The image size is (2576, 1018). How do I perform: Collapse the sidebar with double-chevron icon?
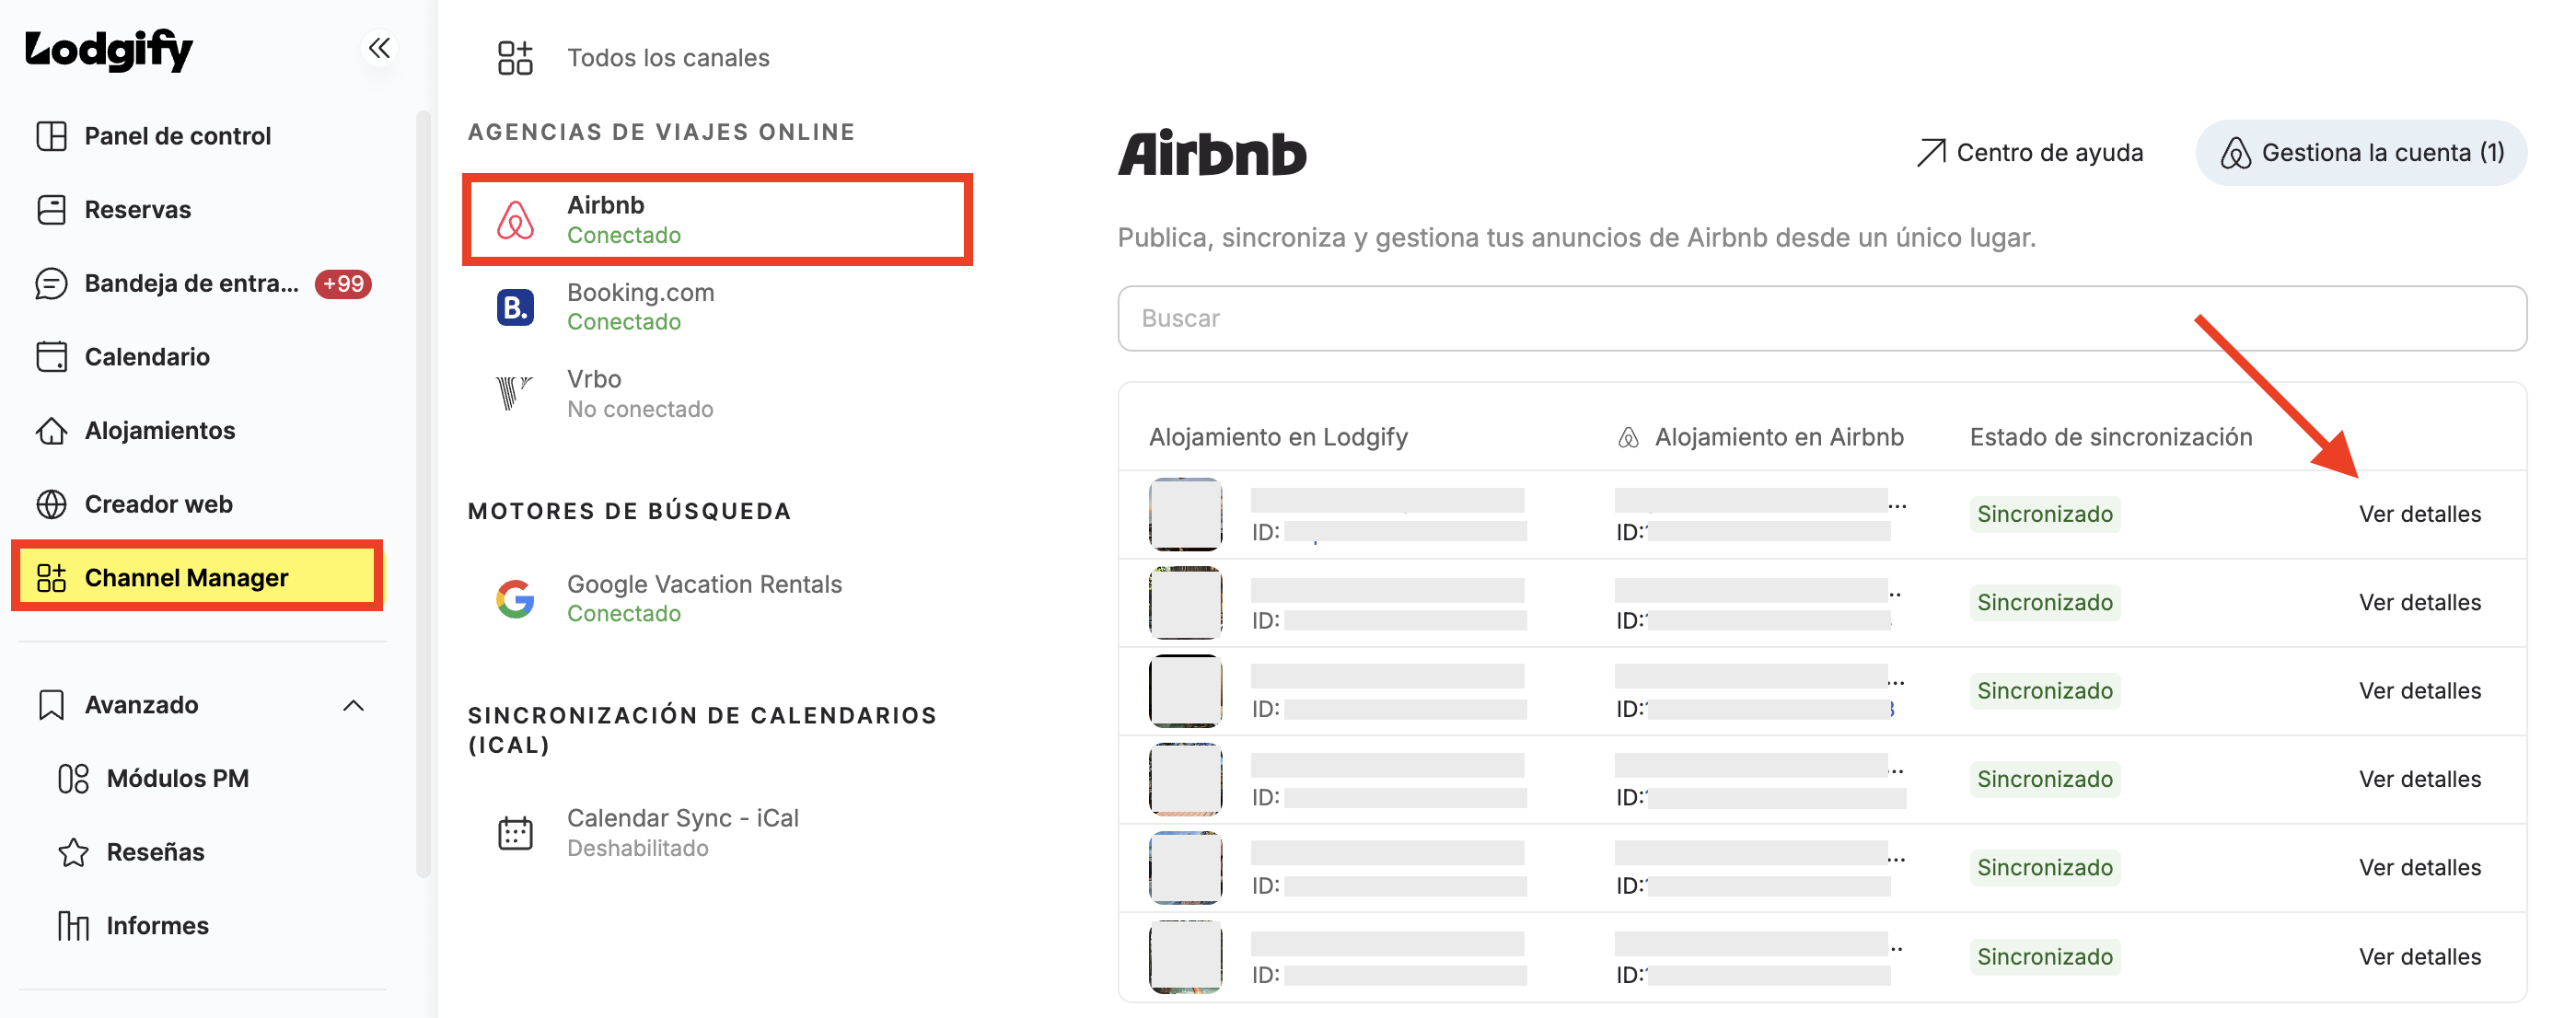pos(379,48)
